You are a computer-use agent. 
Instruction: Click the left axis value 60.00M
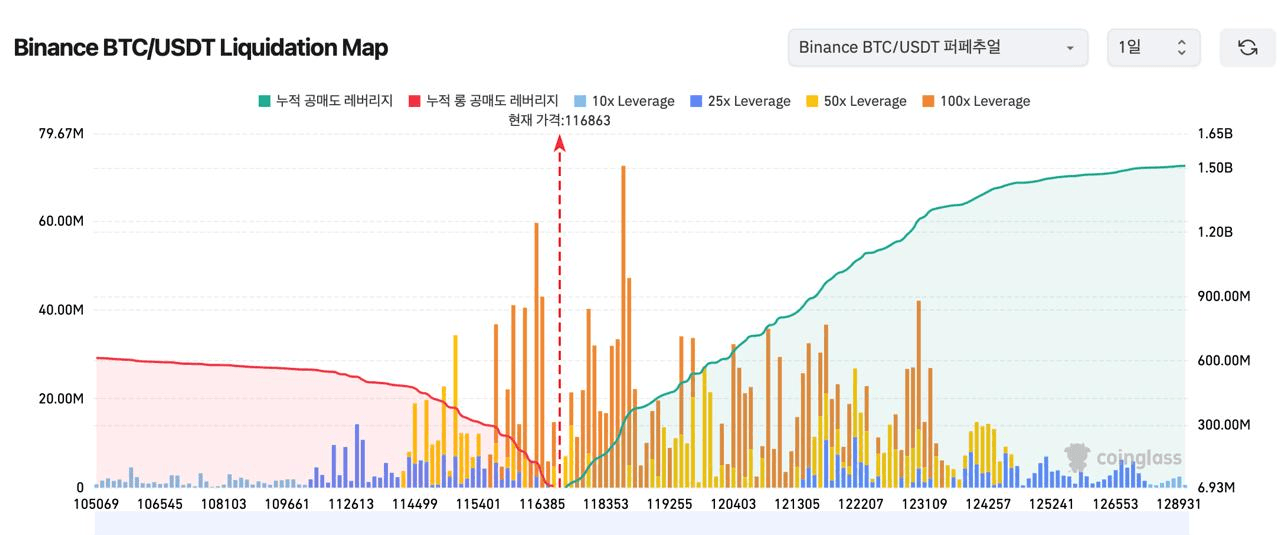(x=61, y=221)
